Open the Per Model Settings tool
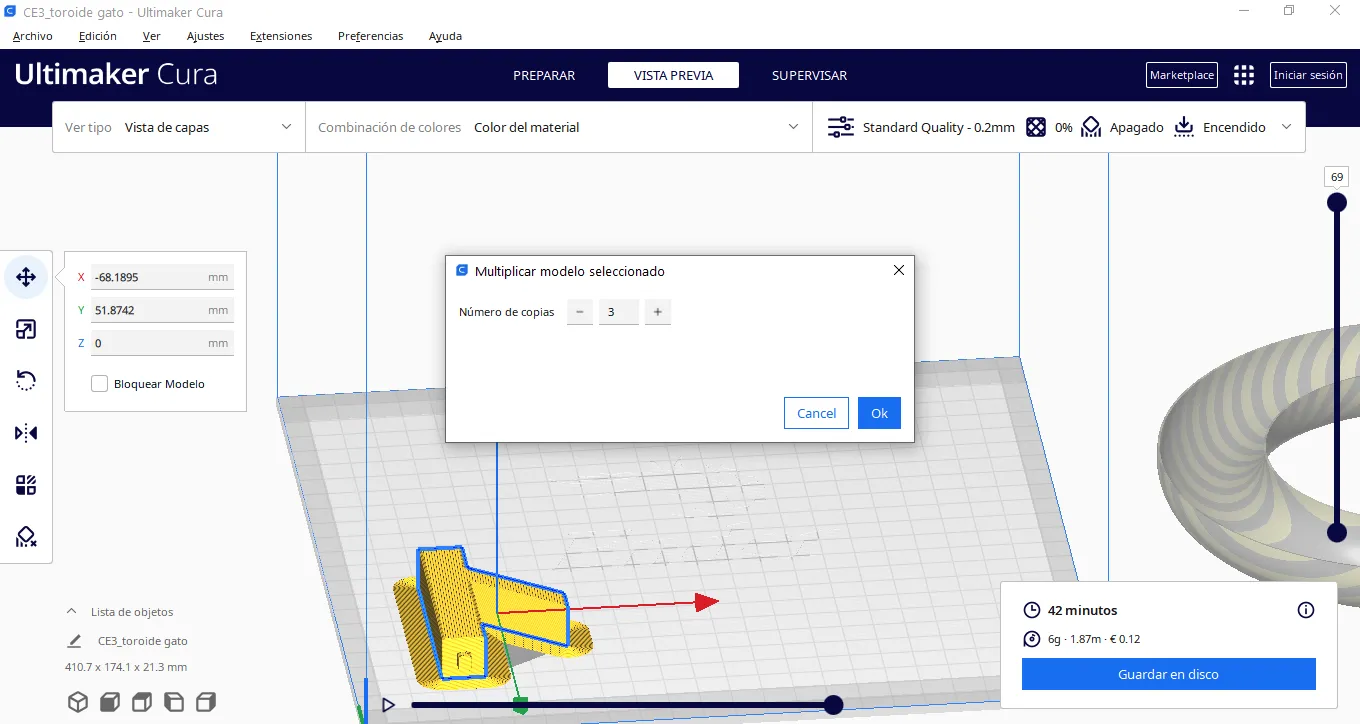 coord(26,486)
